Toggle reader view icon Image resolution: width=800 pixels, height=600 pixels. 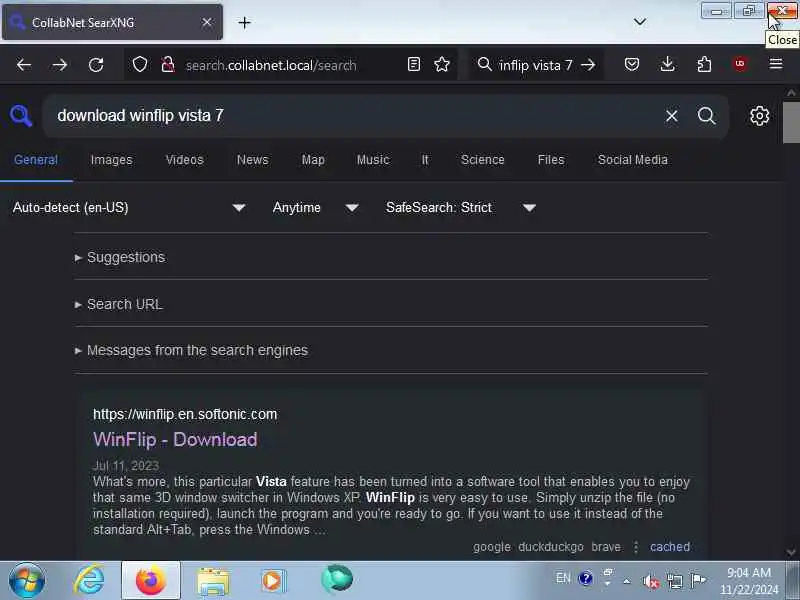414,64
